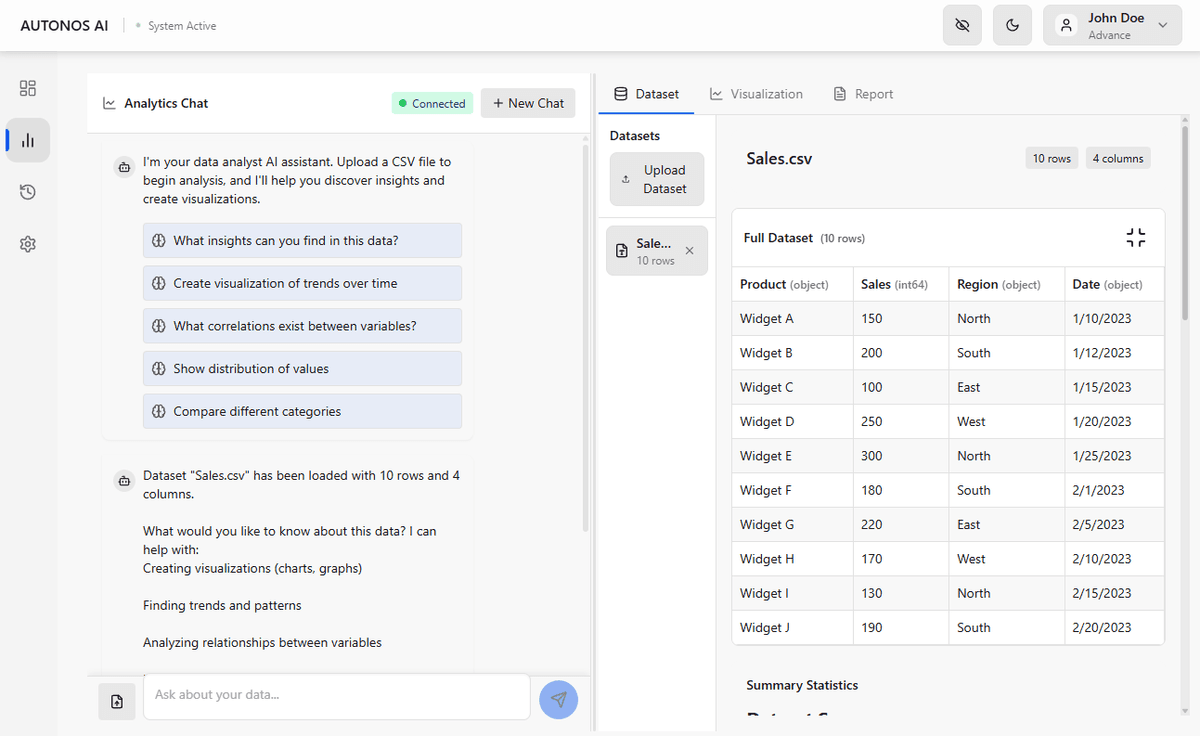The height and width of the screenshot is (736, 1200).
Task: Collapse the Full Dataset table view
Action: tap(1135, 237)
